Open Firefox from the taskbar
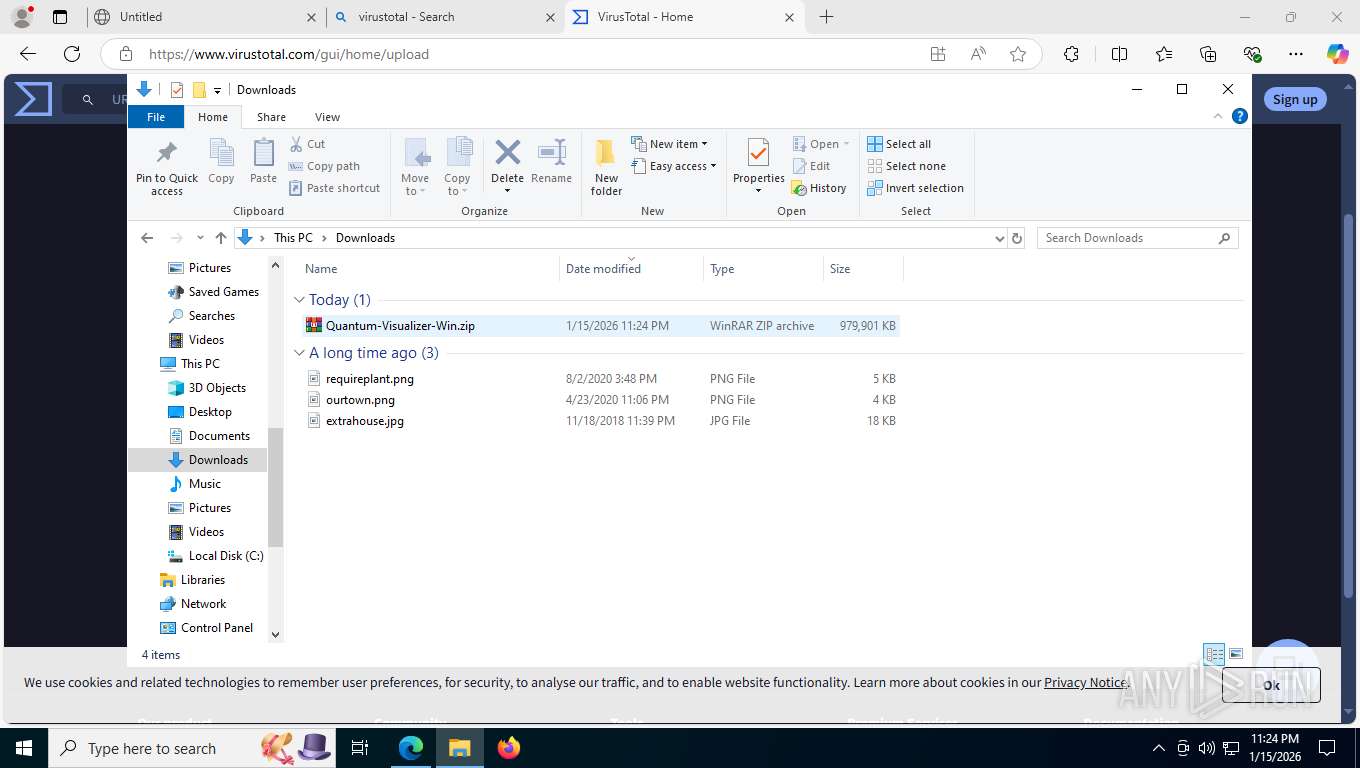This screenshot has height=768, width=1360. point(509,748)
